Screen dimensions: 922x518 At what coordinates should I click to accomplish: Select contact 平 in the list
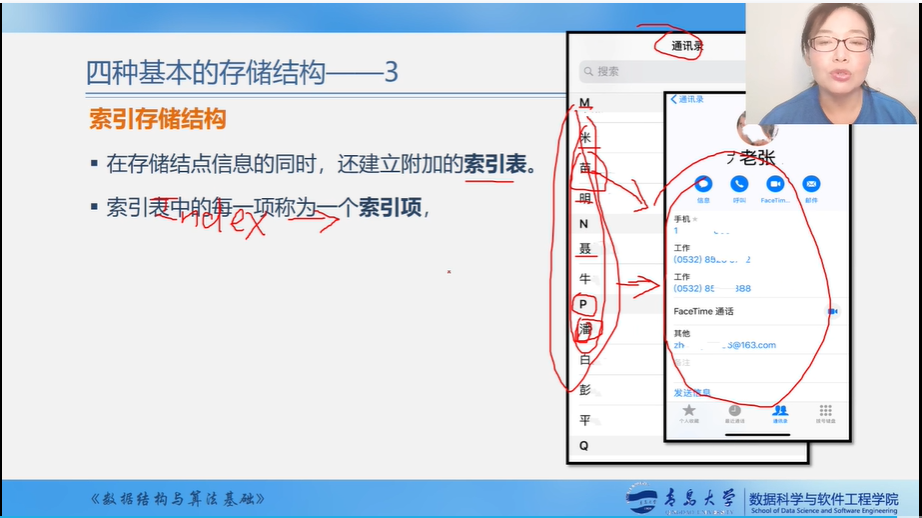[585, 420]
